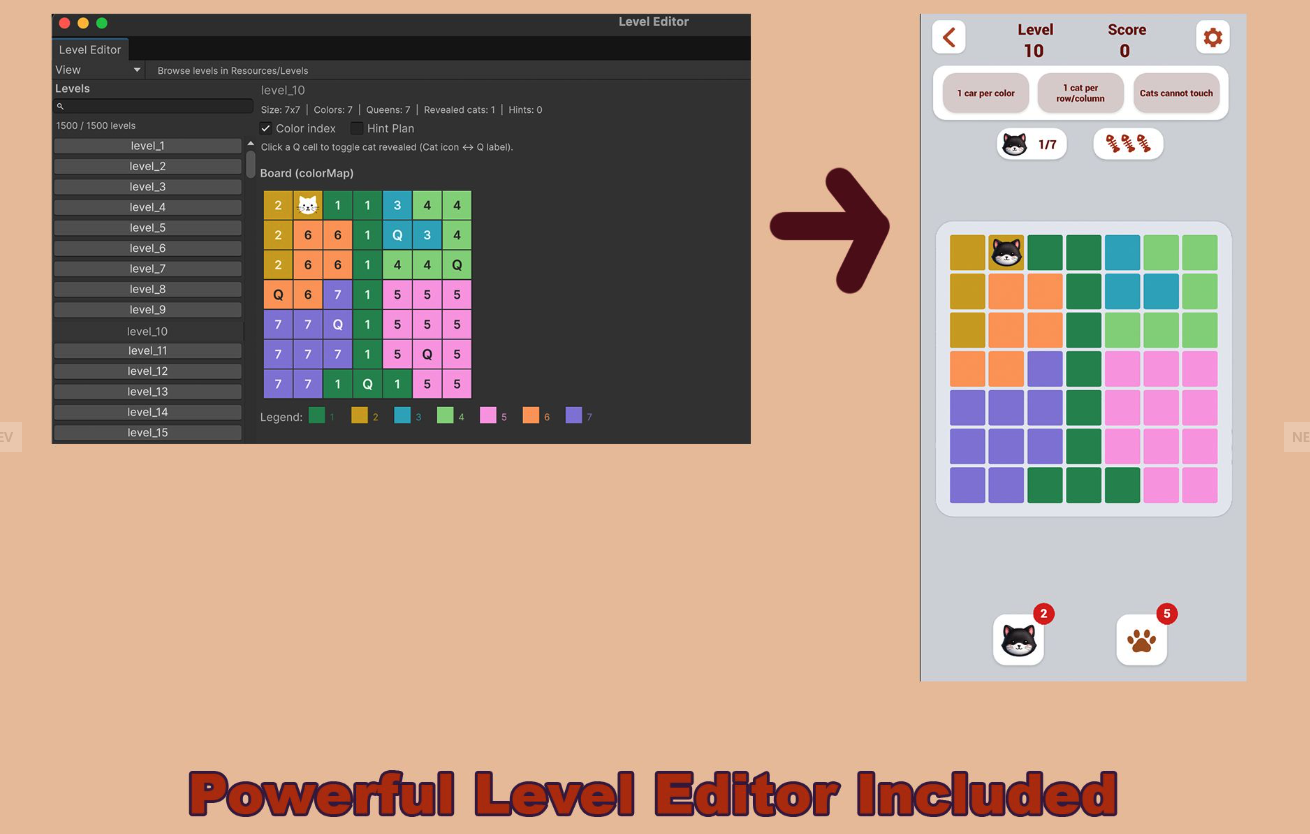This screenshot has height=834, width=1310.
Task: Select level_5 in the levels list
Action: click(147, 228)
